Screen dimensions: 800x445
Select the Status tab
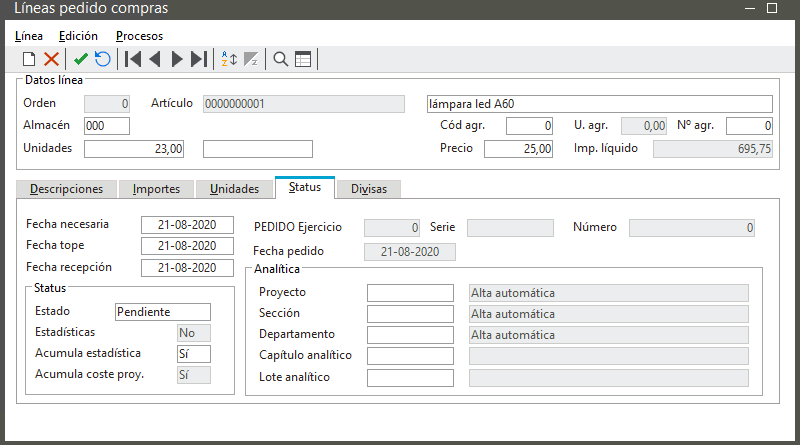pyautogui.click(x=305, y=187)
